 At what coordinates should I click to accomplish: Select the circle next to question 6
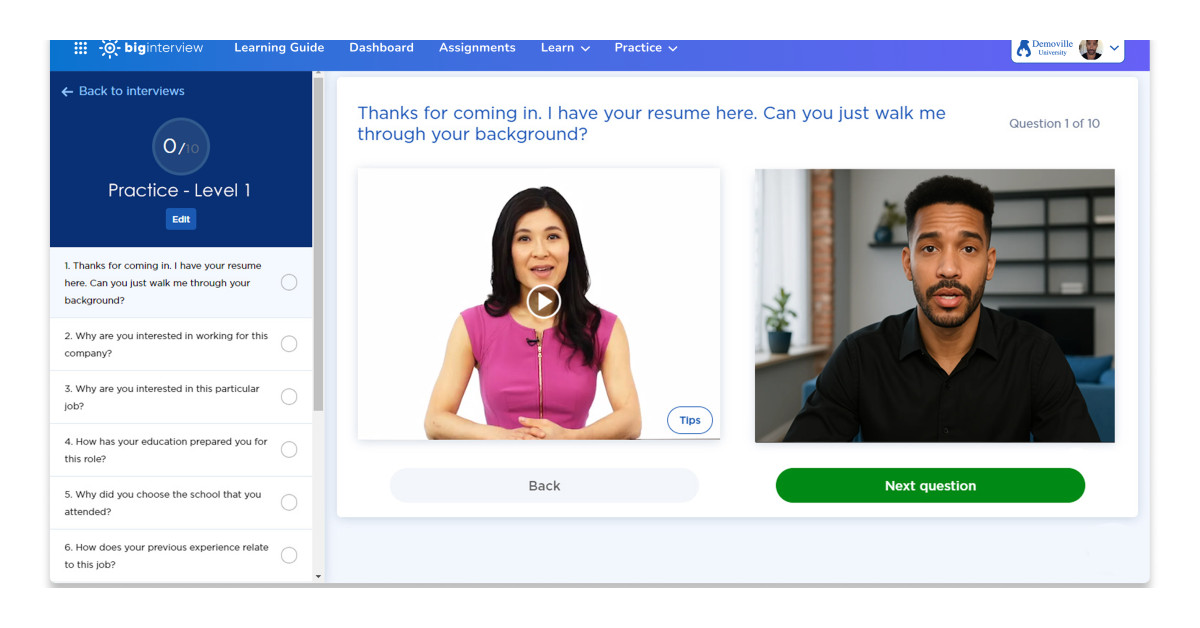coord(289,555)
